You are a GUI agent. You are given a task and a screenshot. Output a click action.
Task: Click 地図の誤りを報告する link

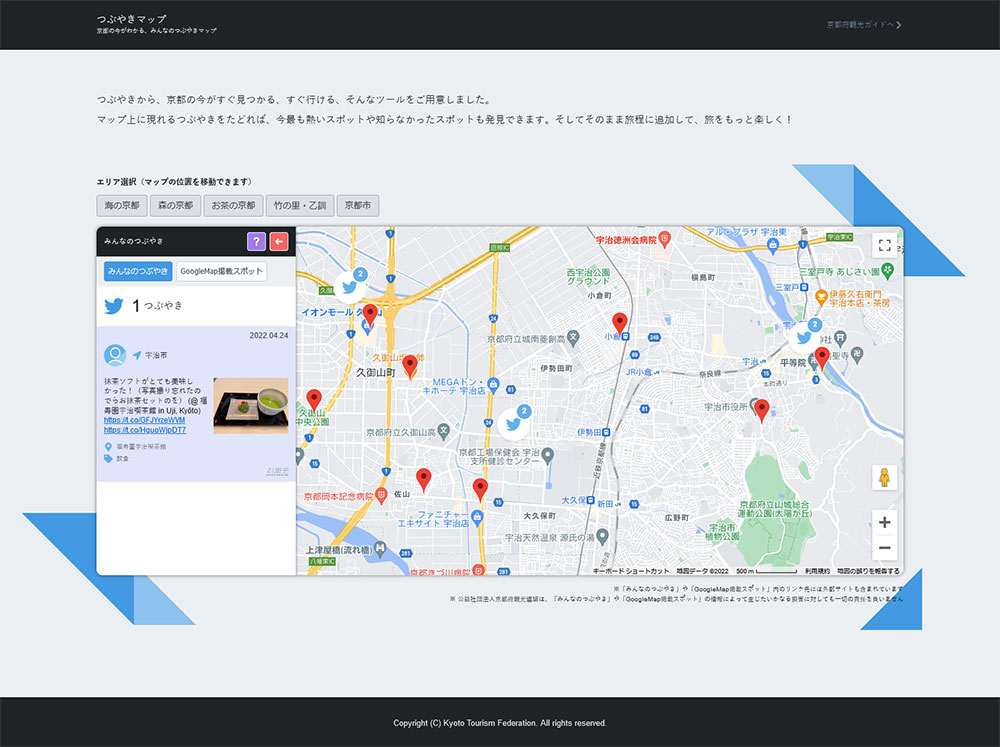tap(868, 571)
